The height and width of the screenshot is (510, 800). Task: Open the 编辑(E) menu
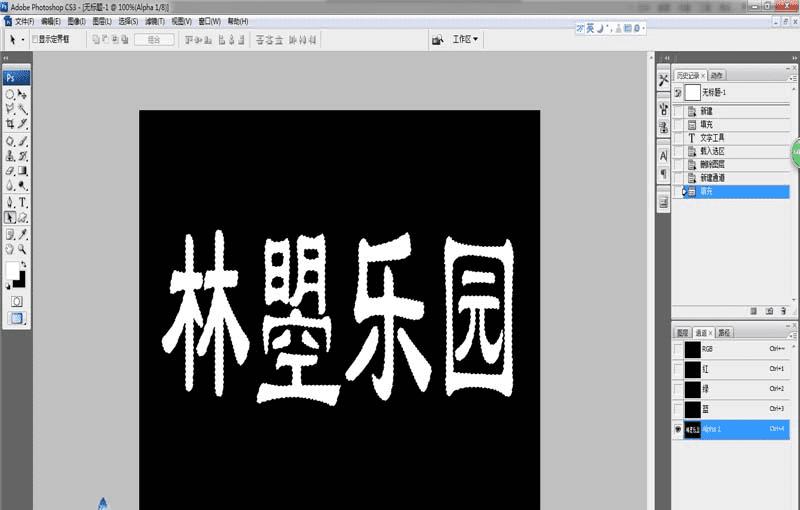[51, 21]
